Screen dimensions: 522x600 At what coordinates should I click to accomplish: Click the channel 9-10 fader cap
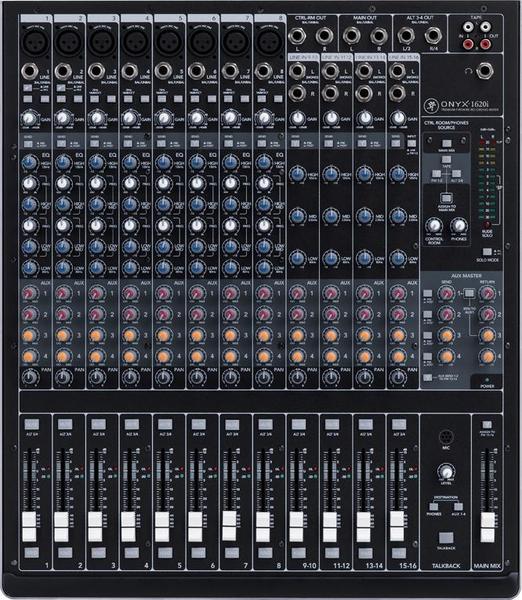[297, 527]
